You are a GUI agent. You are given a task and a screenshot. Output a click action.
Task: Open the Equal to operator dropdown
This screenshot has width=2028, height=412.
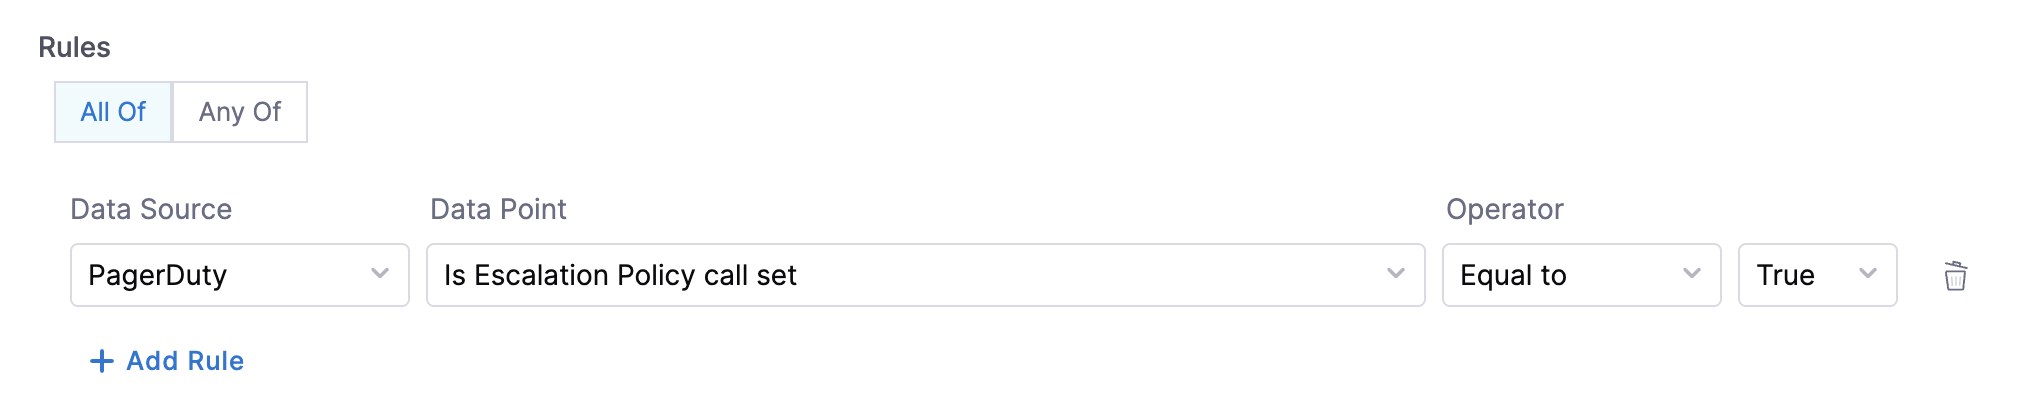pyautogui.click(x=1581, y=275)
